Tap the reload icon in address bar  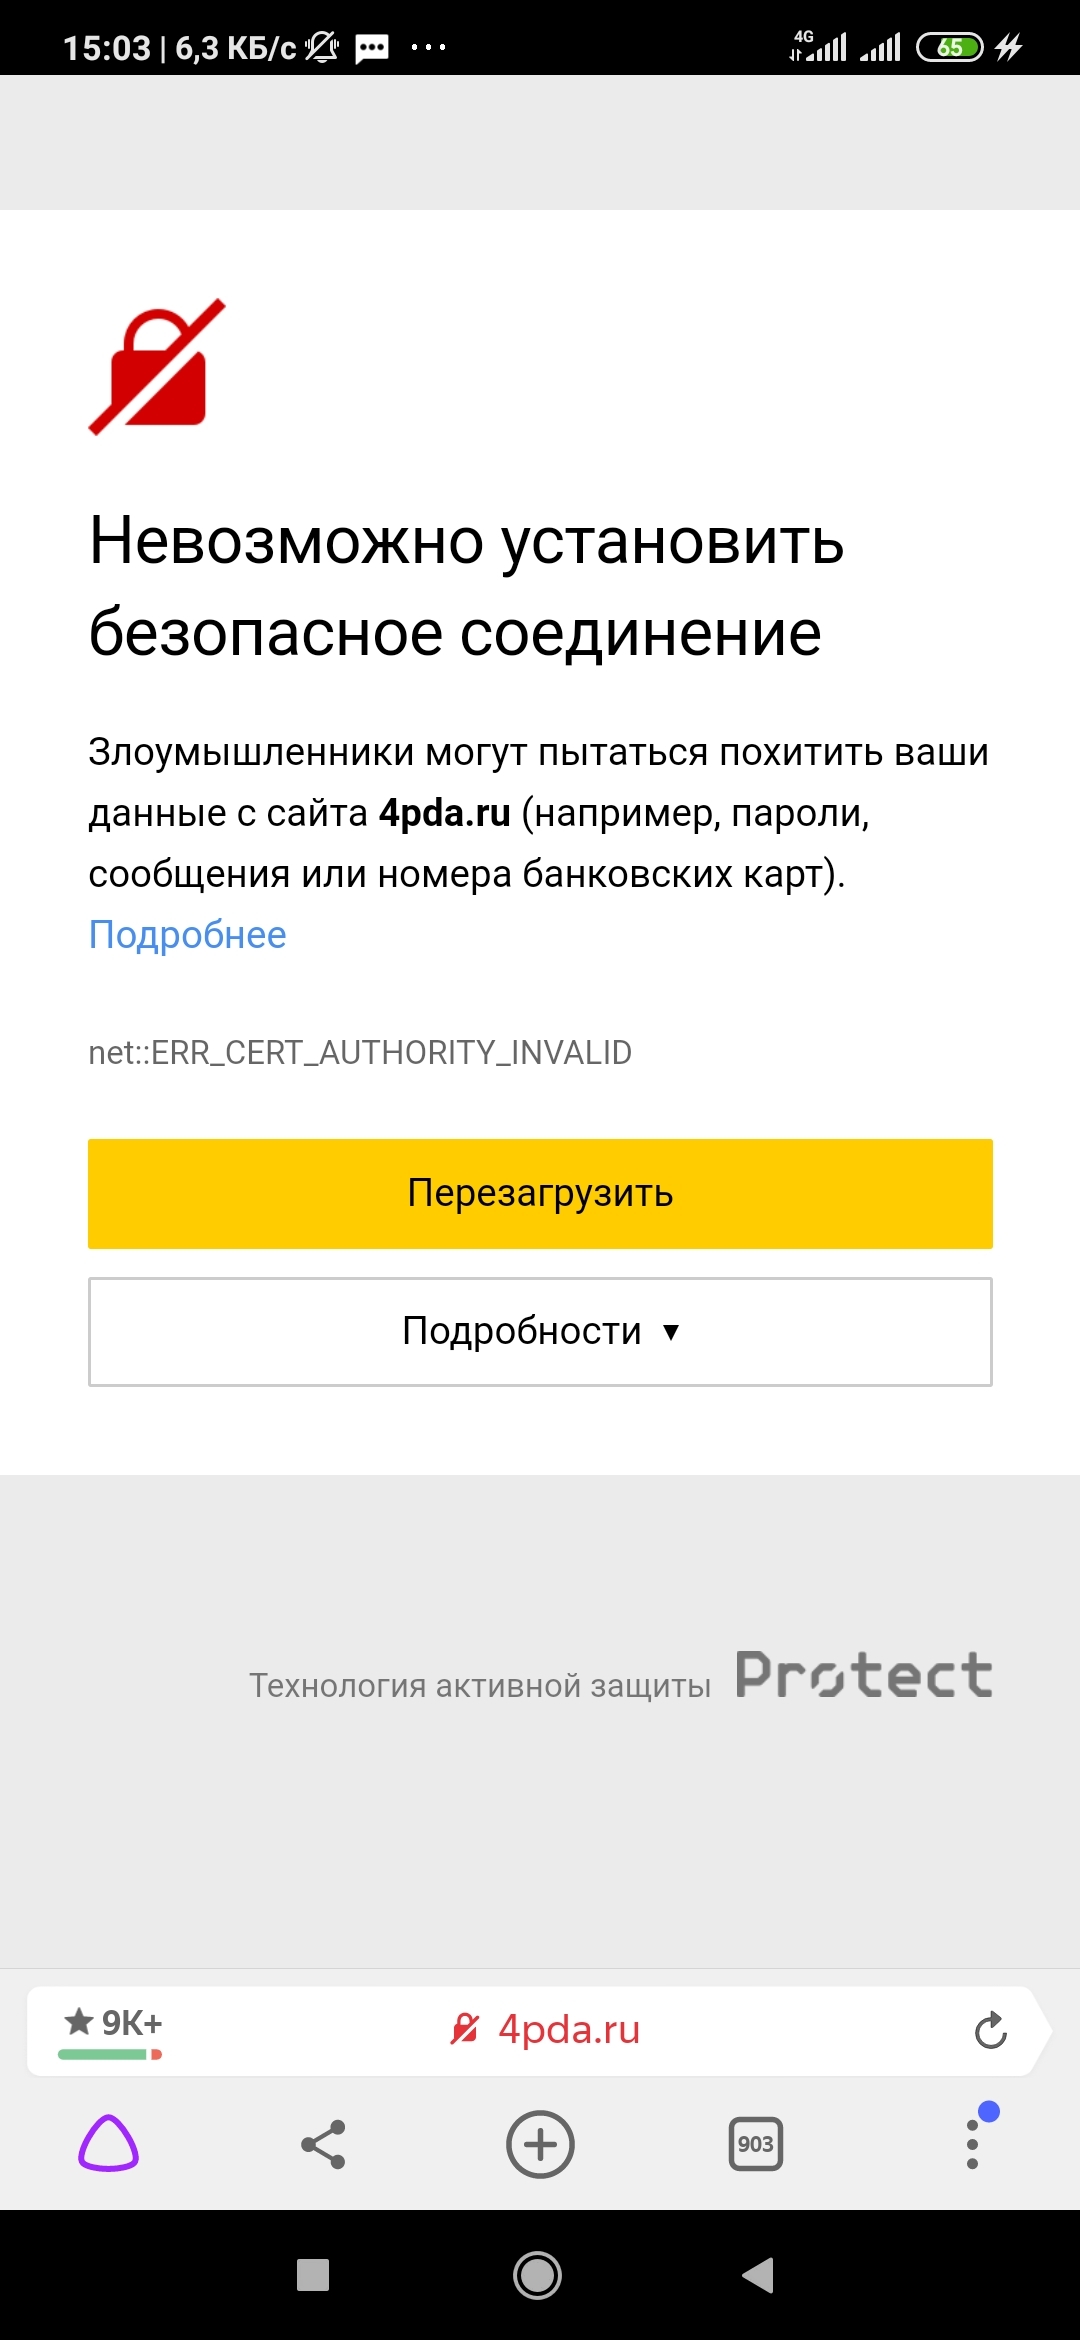990,2031
